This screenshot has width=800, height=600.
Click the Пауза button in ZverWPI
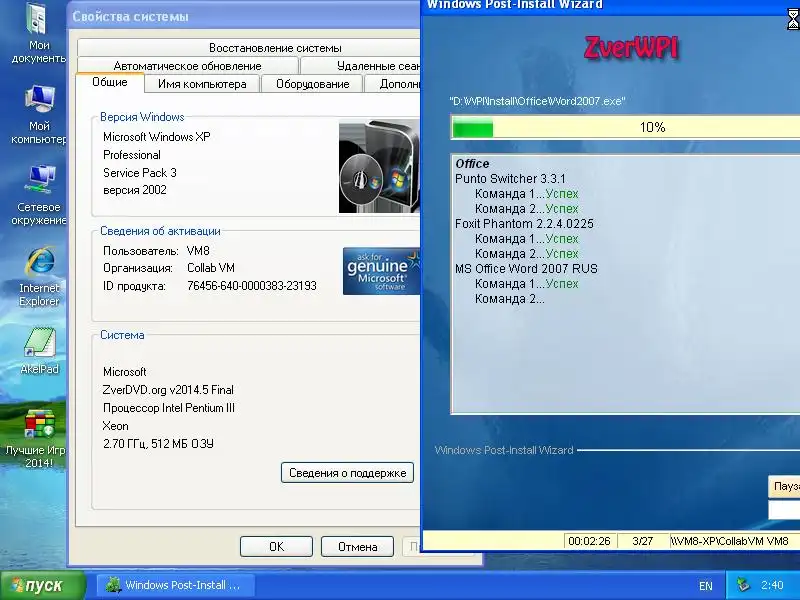point(784,486)
